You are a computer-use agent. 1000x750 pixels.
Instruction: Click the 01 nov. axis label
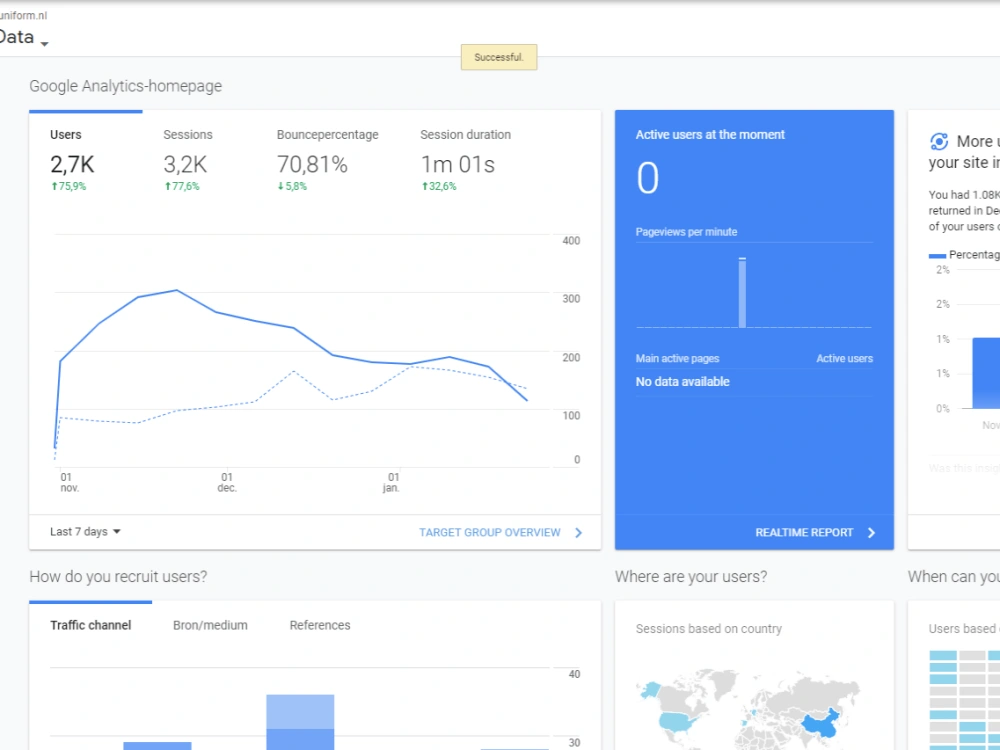tap(68, 482)
